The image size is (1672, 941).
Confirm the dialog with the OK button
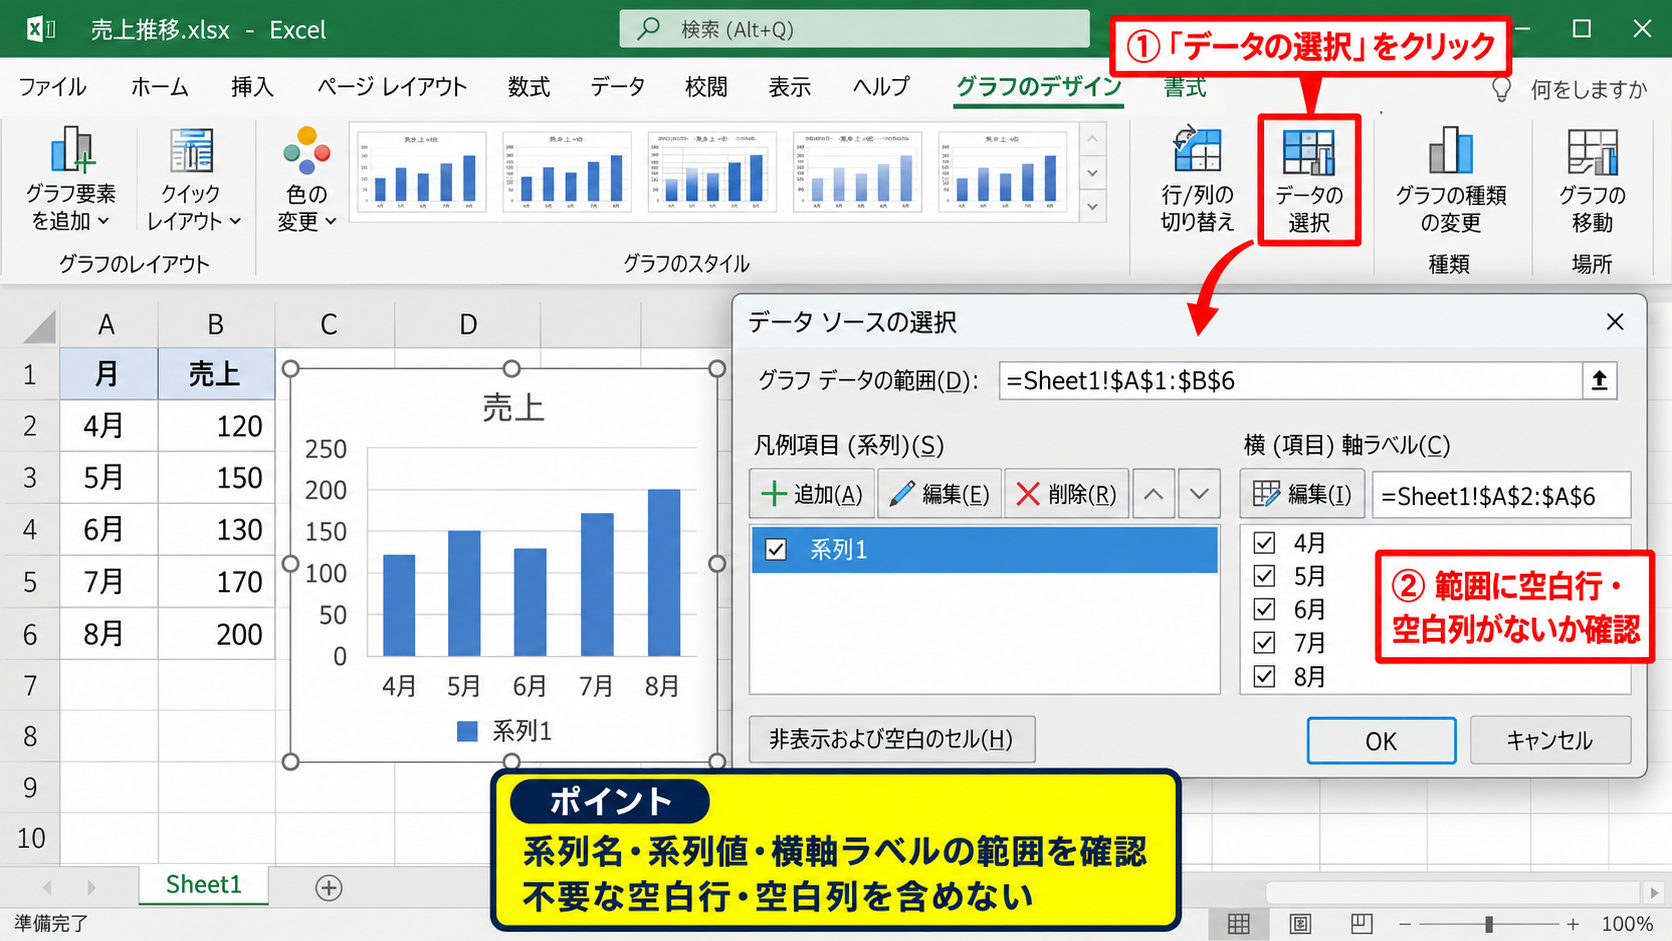(1381, 741)
